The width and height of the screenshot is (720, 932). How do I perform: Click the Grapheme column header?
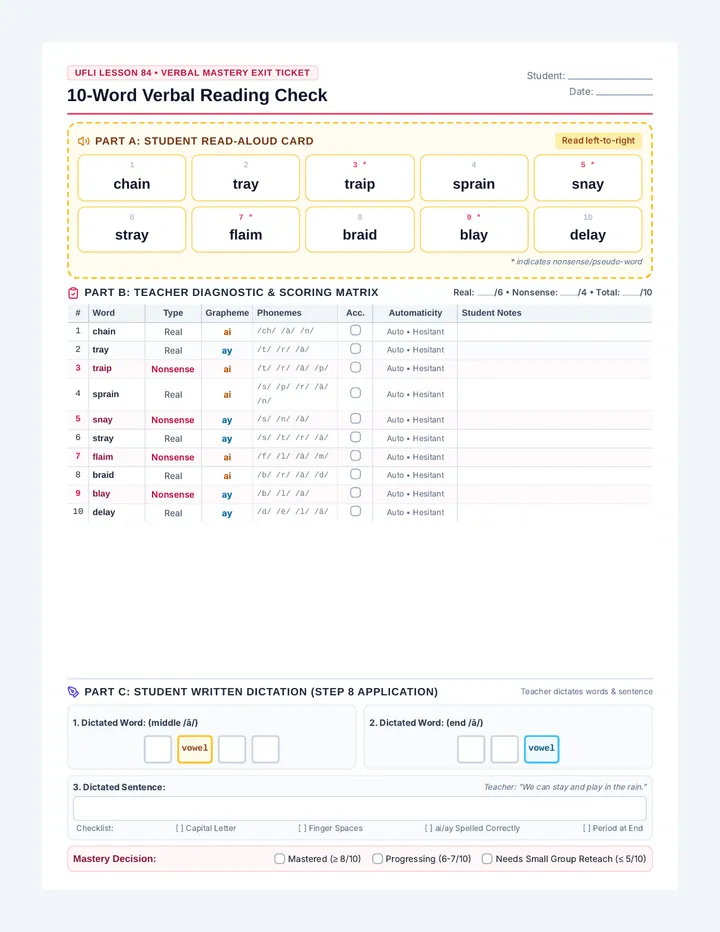[x=227, y=313]
